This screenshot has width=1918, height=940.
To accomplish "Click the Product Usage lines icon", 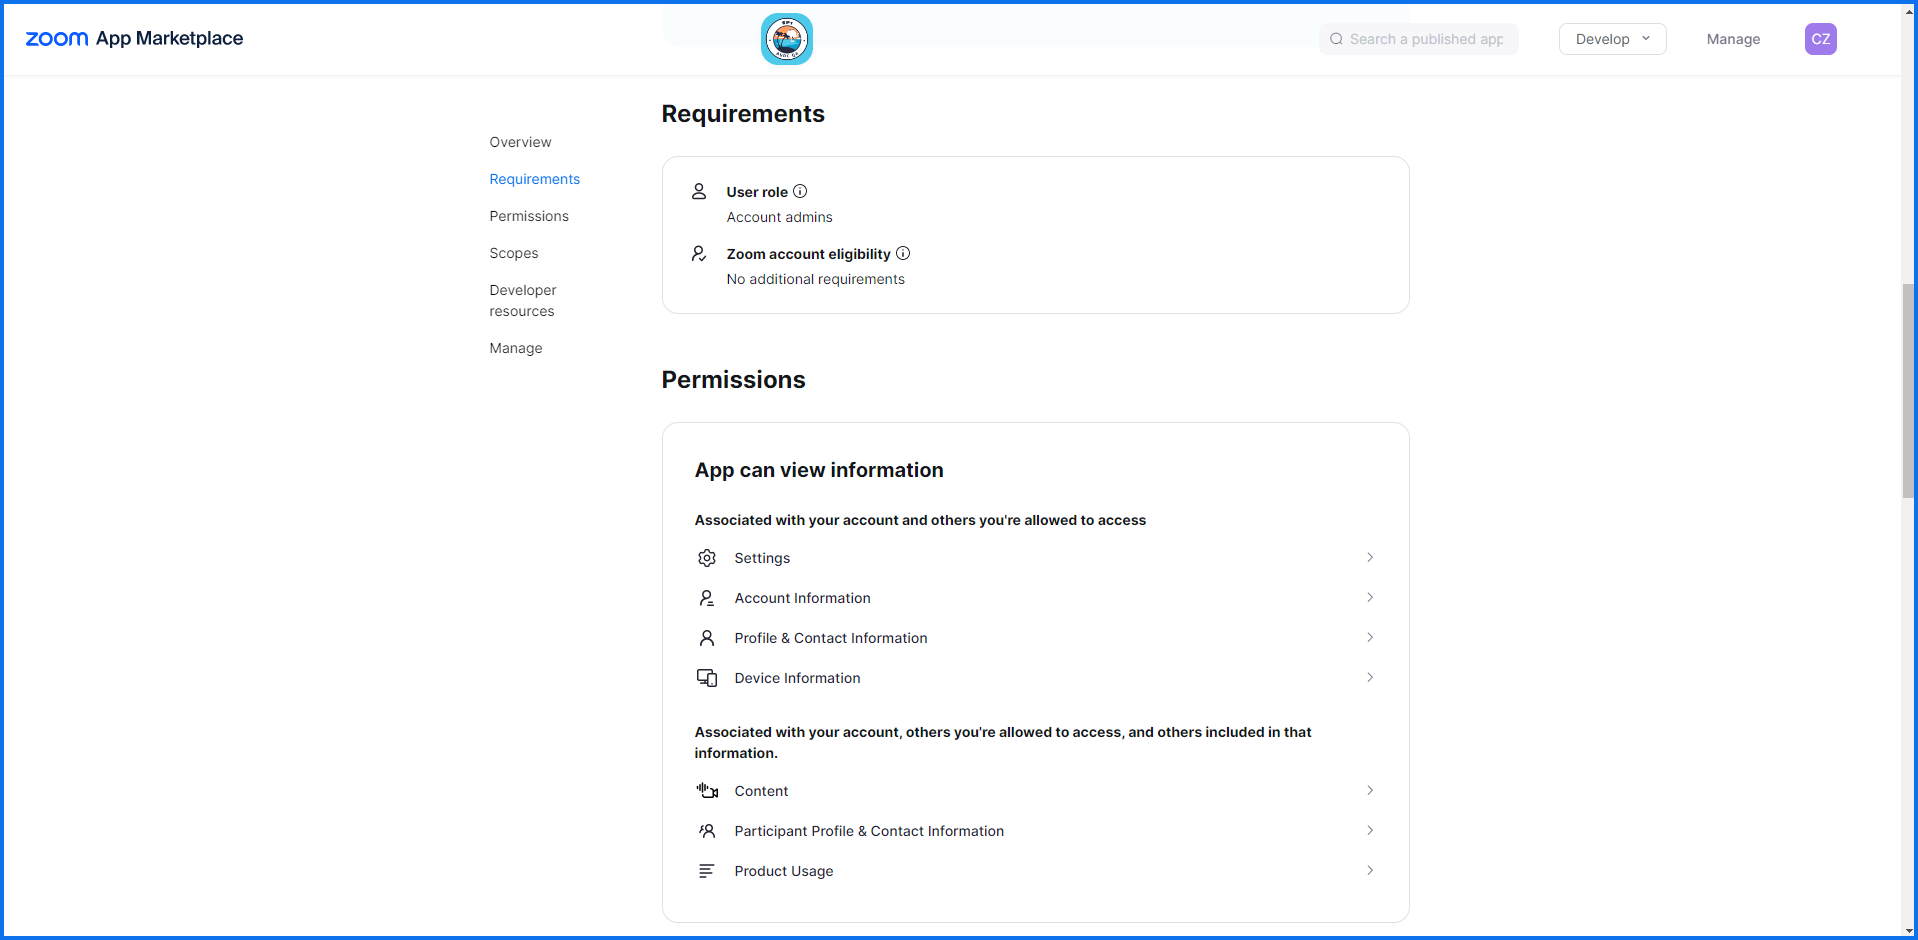I will tap(707, 871).
